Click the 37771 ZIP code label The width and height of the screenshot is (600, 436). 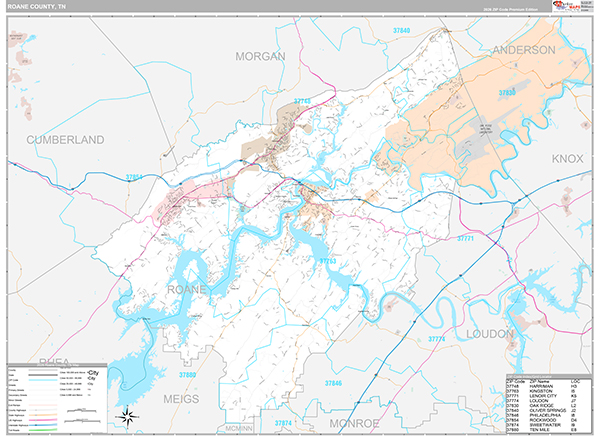pyautogui.click(x=466, y=238)
